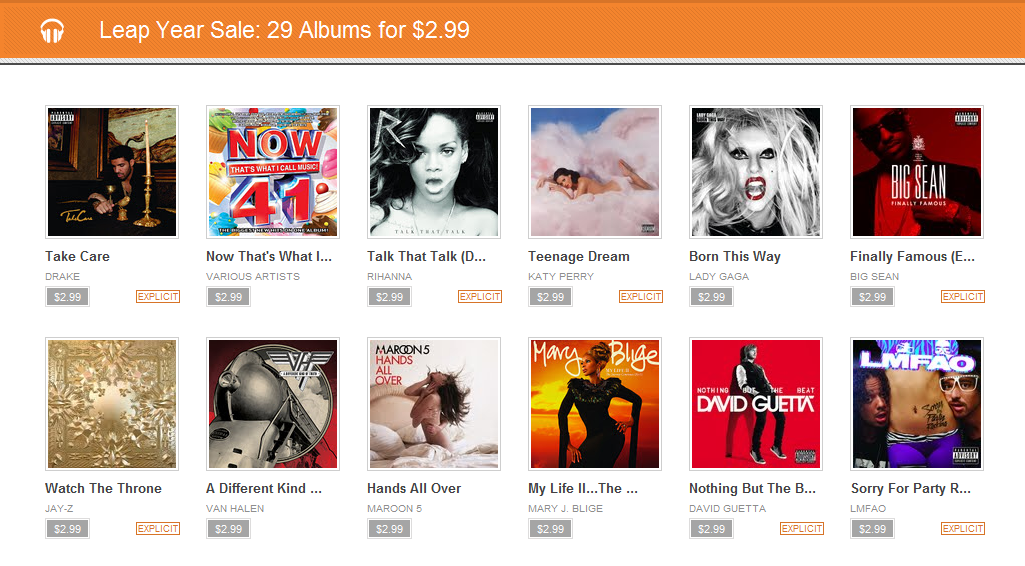Click $2.99 price under Hands All Over

390,529
